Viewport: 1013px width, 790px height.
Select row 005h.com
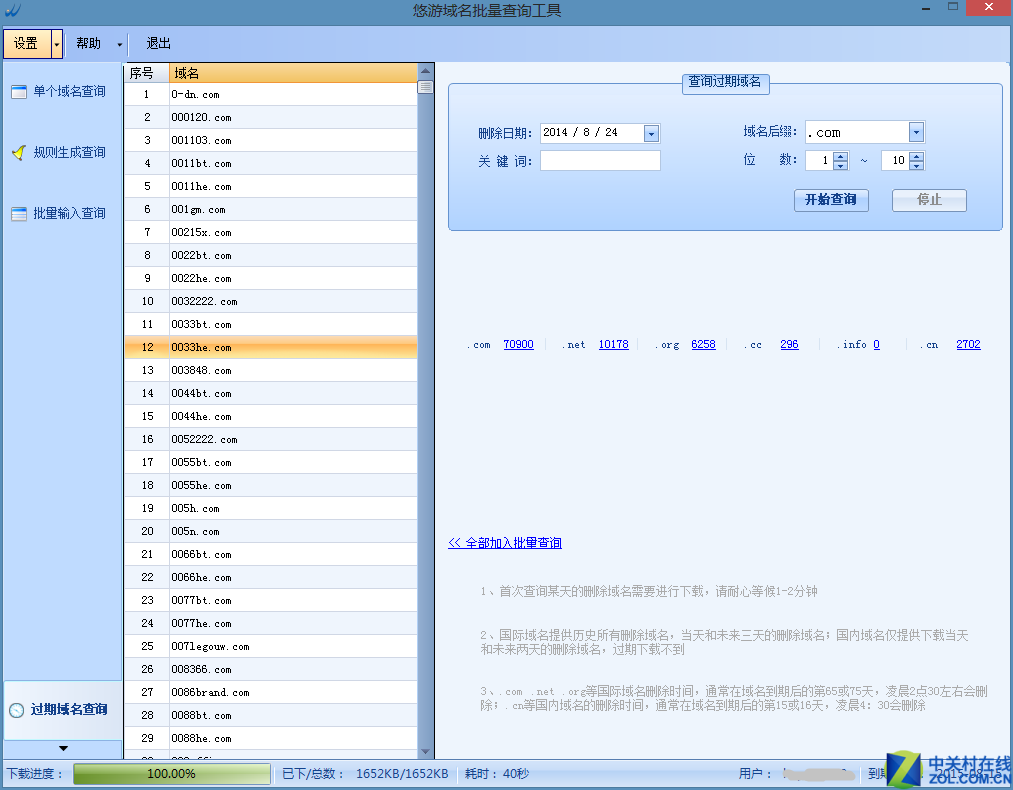pos(271,508)
